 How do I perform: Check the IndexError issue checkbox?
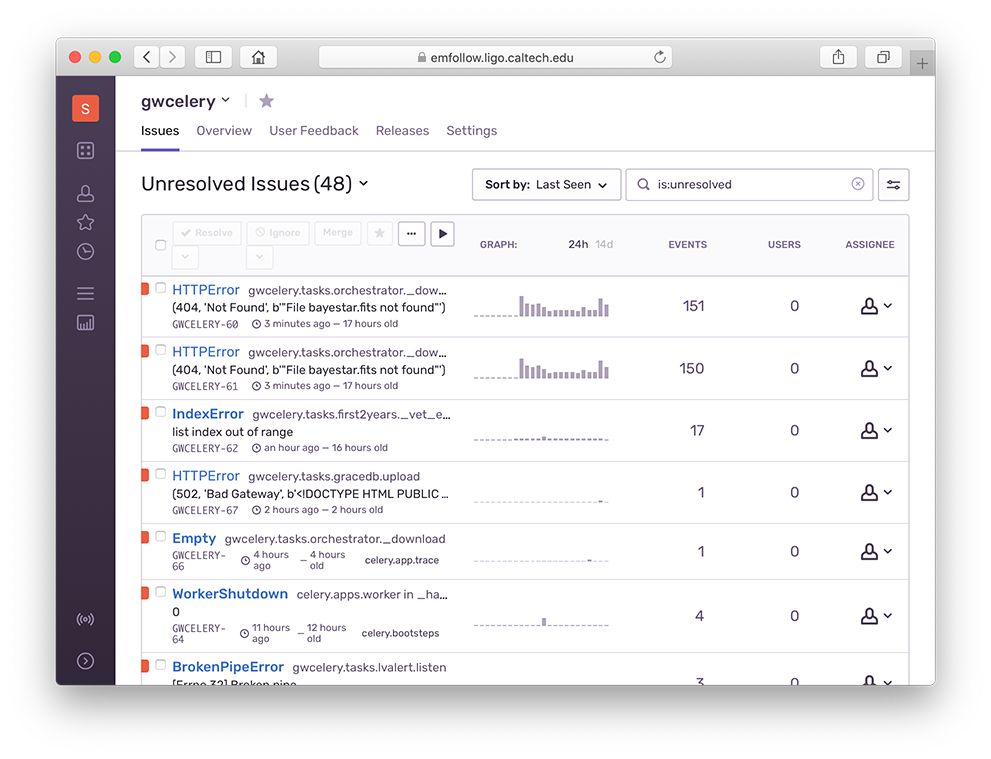pos(161,412)
